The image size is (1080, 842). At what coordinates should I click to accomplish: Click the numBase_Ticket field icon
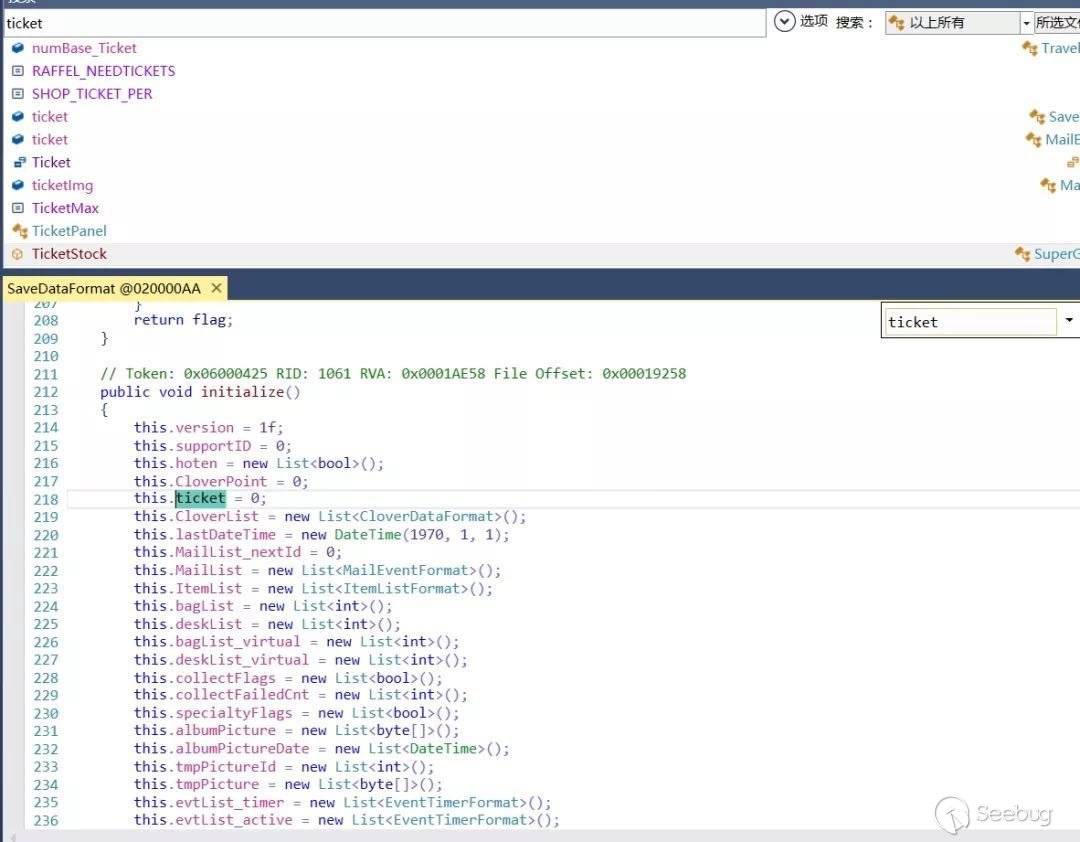point(17,48)
